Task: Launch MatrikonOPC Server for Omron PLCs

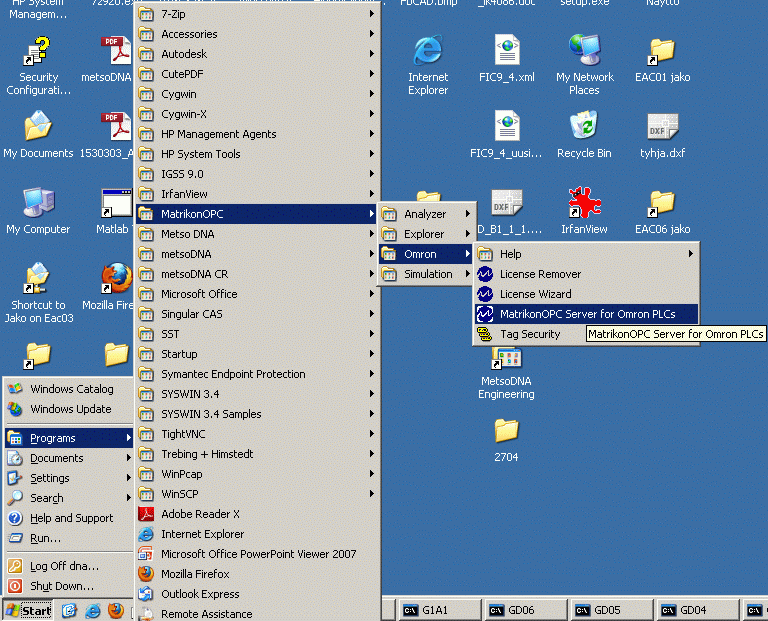Action: [x=586, y=314]
